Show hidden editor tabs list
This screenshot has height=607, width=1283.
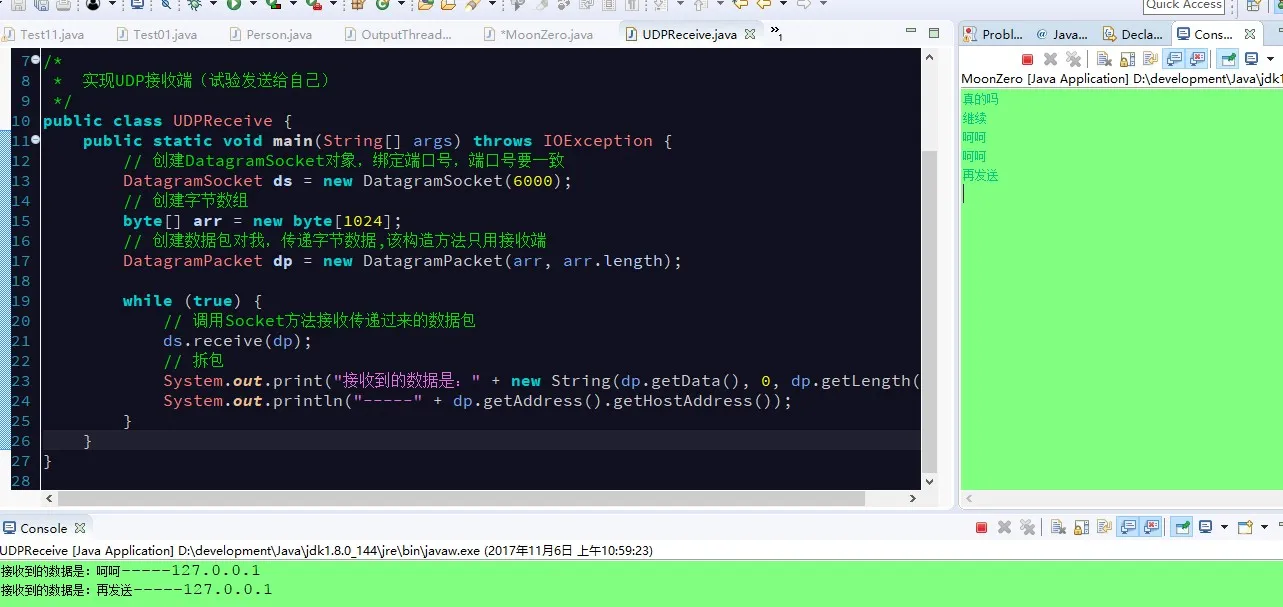coord(774,35)
